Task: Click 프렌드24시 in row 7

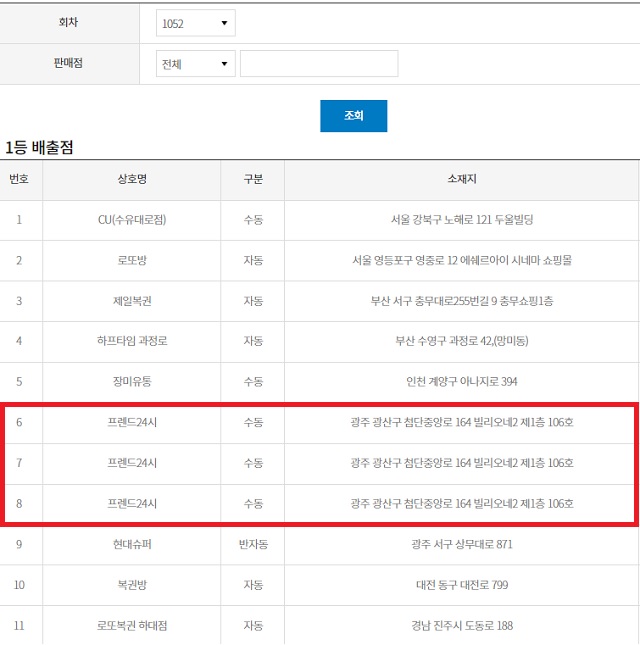Action: tap(132, 463)
